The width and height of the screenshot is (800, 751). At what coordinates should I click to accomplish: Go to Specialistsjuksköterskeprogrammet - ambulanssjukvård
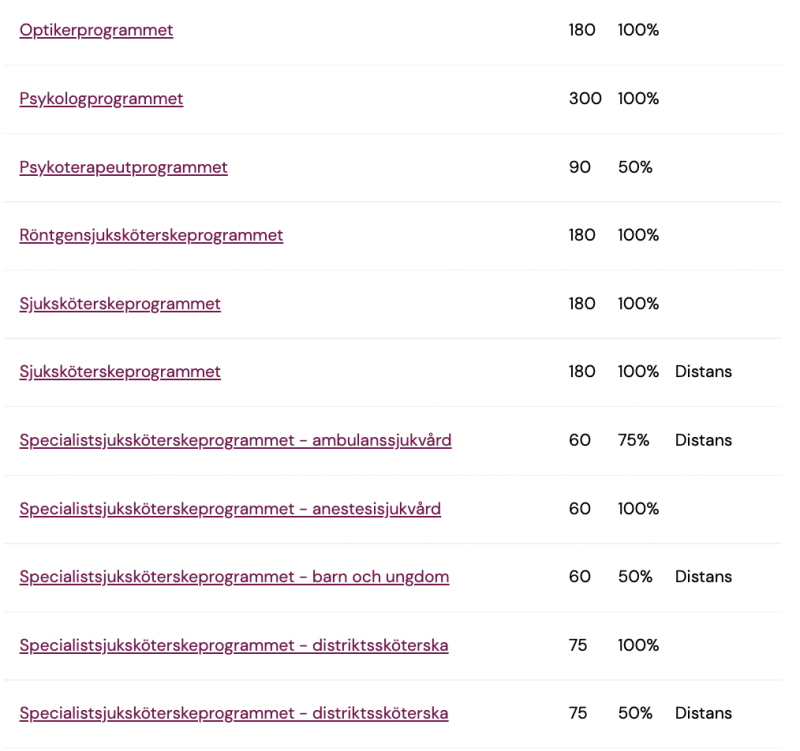coord(235,440)
